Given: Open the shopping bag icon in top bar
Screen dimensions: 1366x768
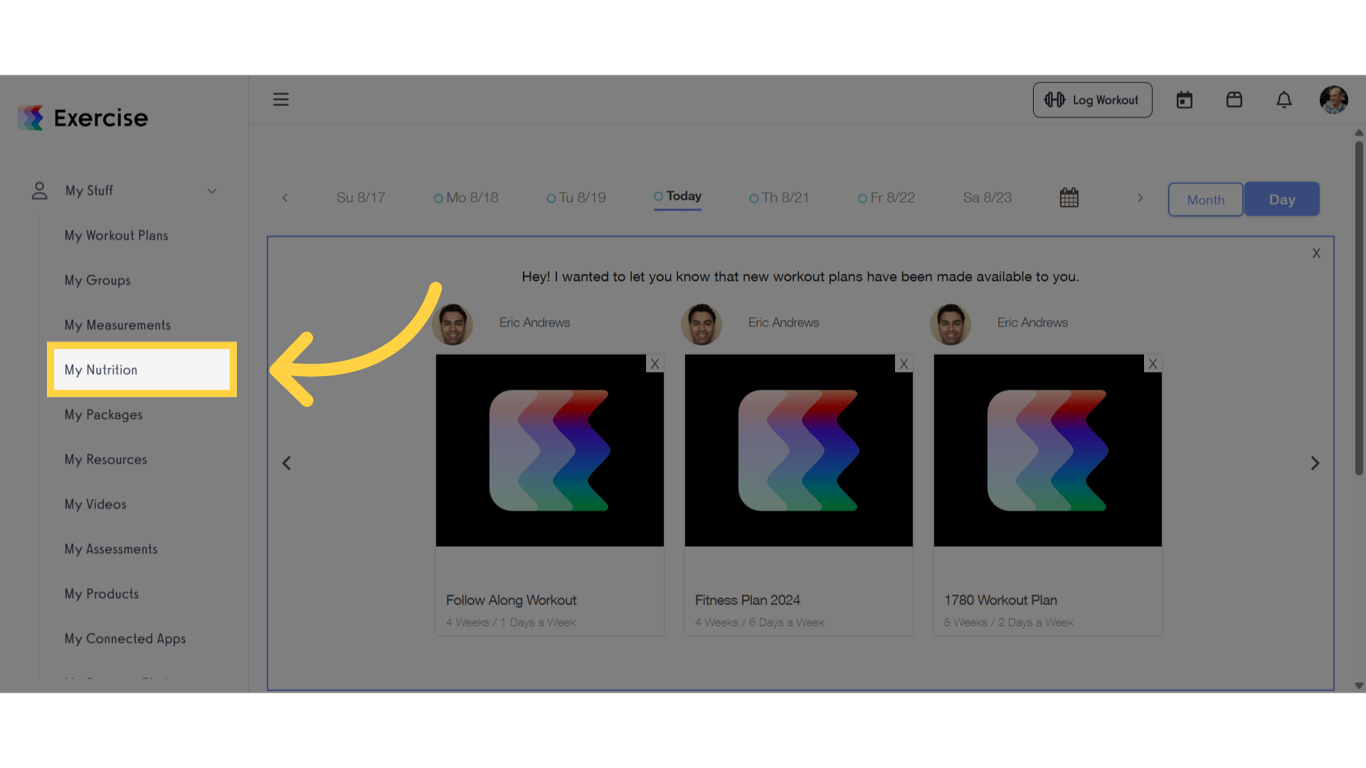Looking at the screenshot, I should click(1234, 100).
